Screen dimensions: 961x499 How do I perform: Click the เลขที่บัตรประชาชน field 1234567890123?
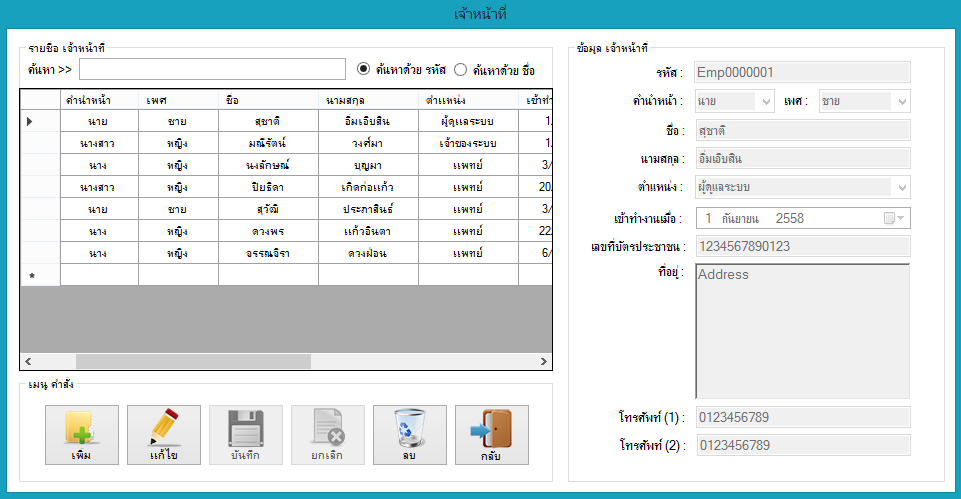(x=803, y=246)
